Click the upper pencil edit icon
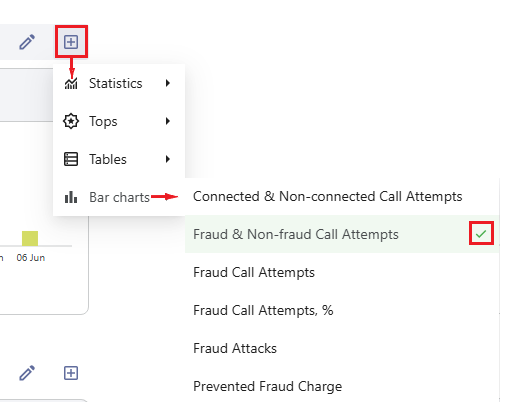The height and width of the screenshot is (402, 508). 27,42
